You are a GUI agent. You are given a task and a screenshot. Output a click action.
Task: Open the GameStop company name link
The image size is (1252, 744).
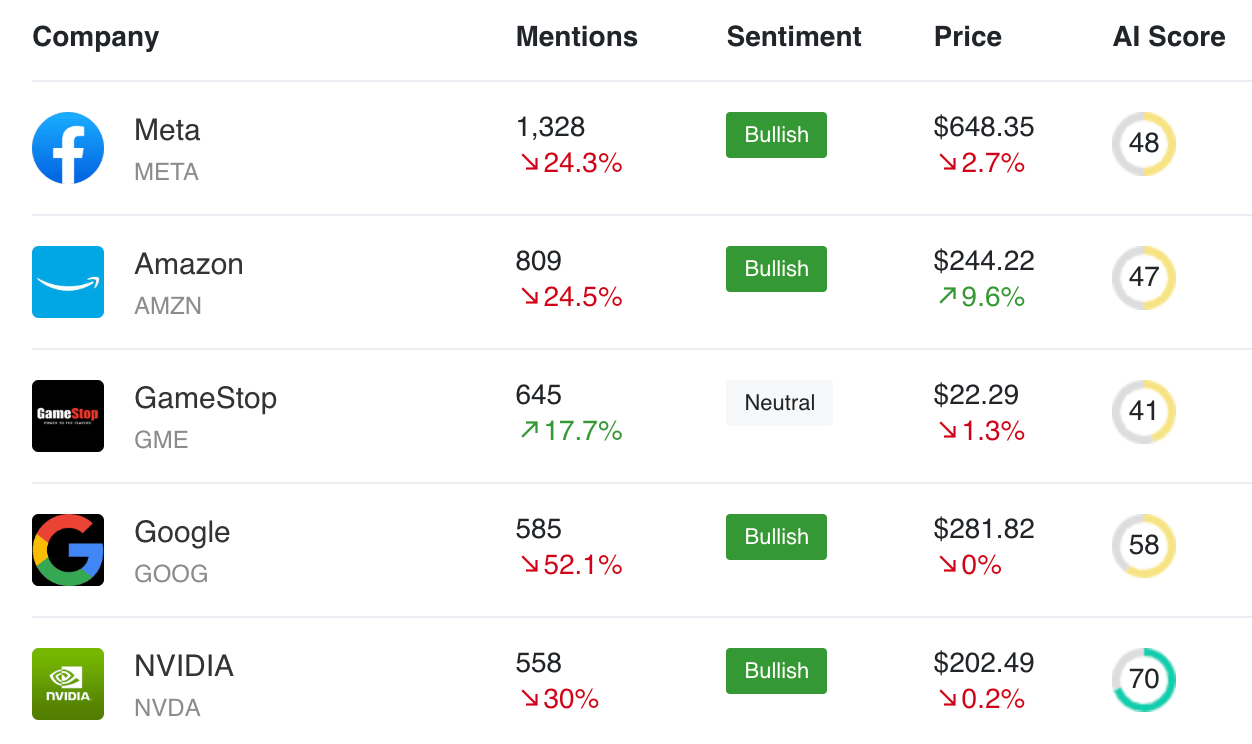click(205, 398)
